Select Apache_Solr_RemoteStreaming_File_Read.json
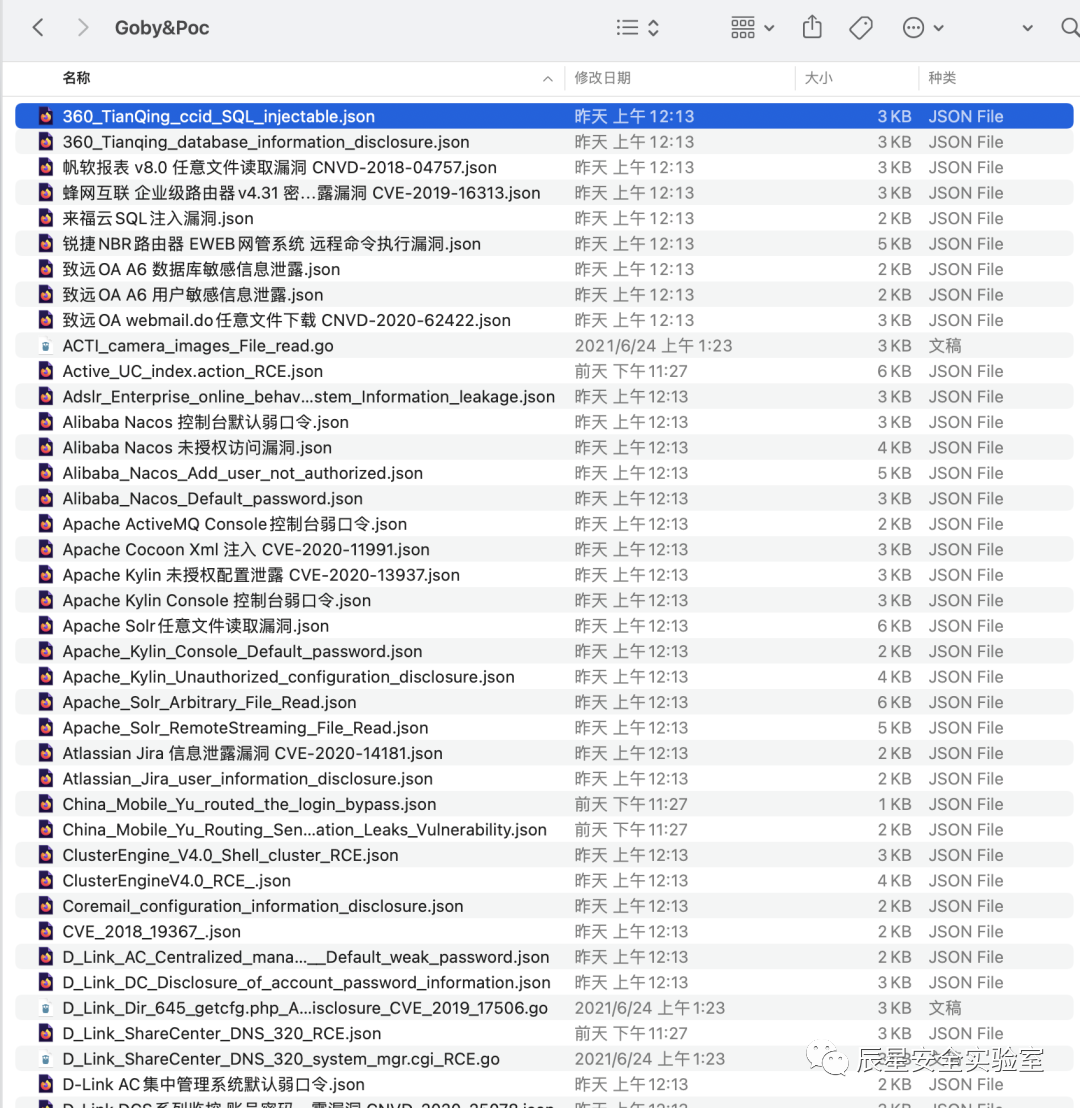The image size is (1080, 1108). pos(544,727)
